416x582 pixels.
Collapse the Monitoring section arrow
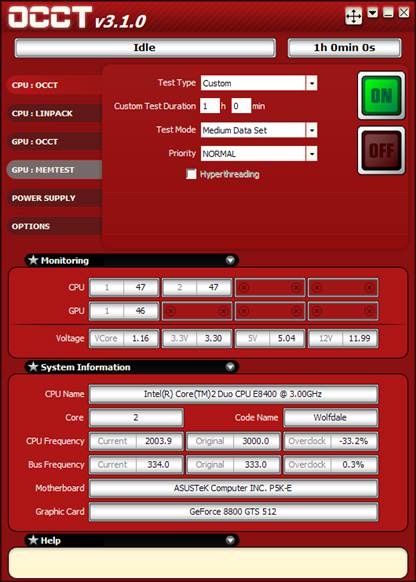[x=230, y=260]
